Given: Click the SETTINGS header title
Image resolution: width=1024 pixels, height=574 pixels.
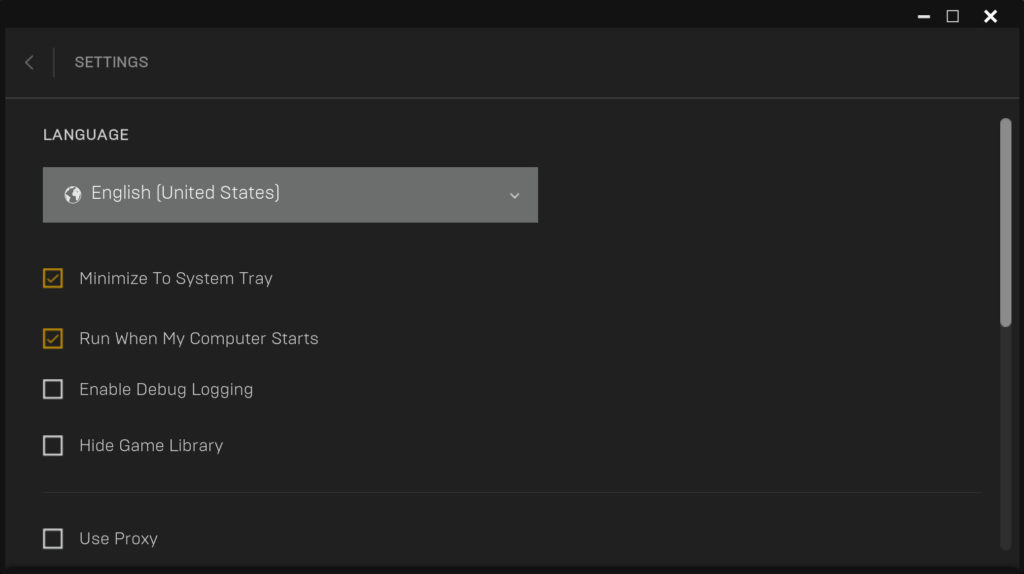Looking at the screenshot, I should 111,62.
